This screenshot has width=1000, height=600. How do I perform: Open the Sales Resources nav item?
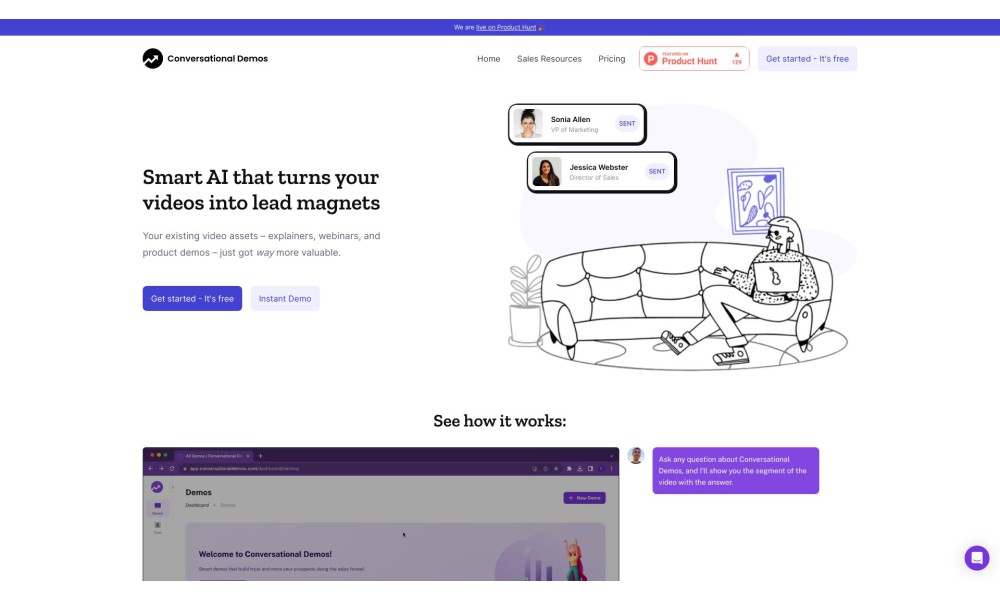coord(549,59)
